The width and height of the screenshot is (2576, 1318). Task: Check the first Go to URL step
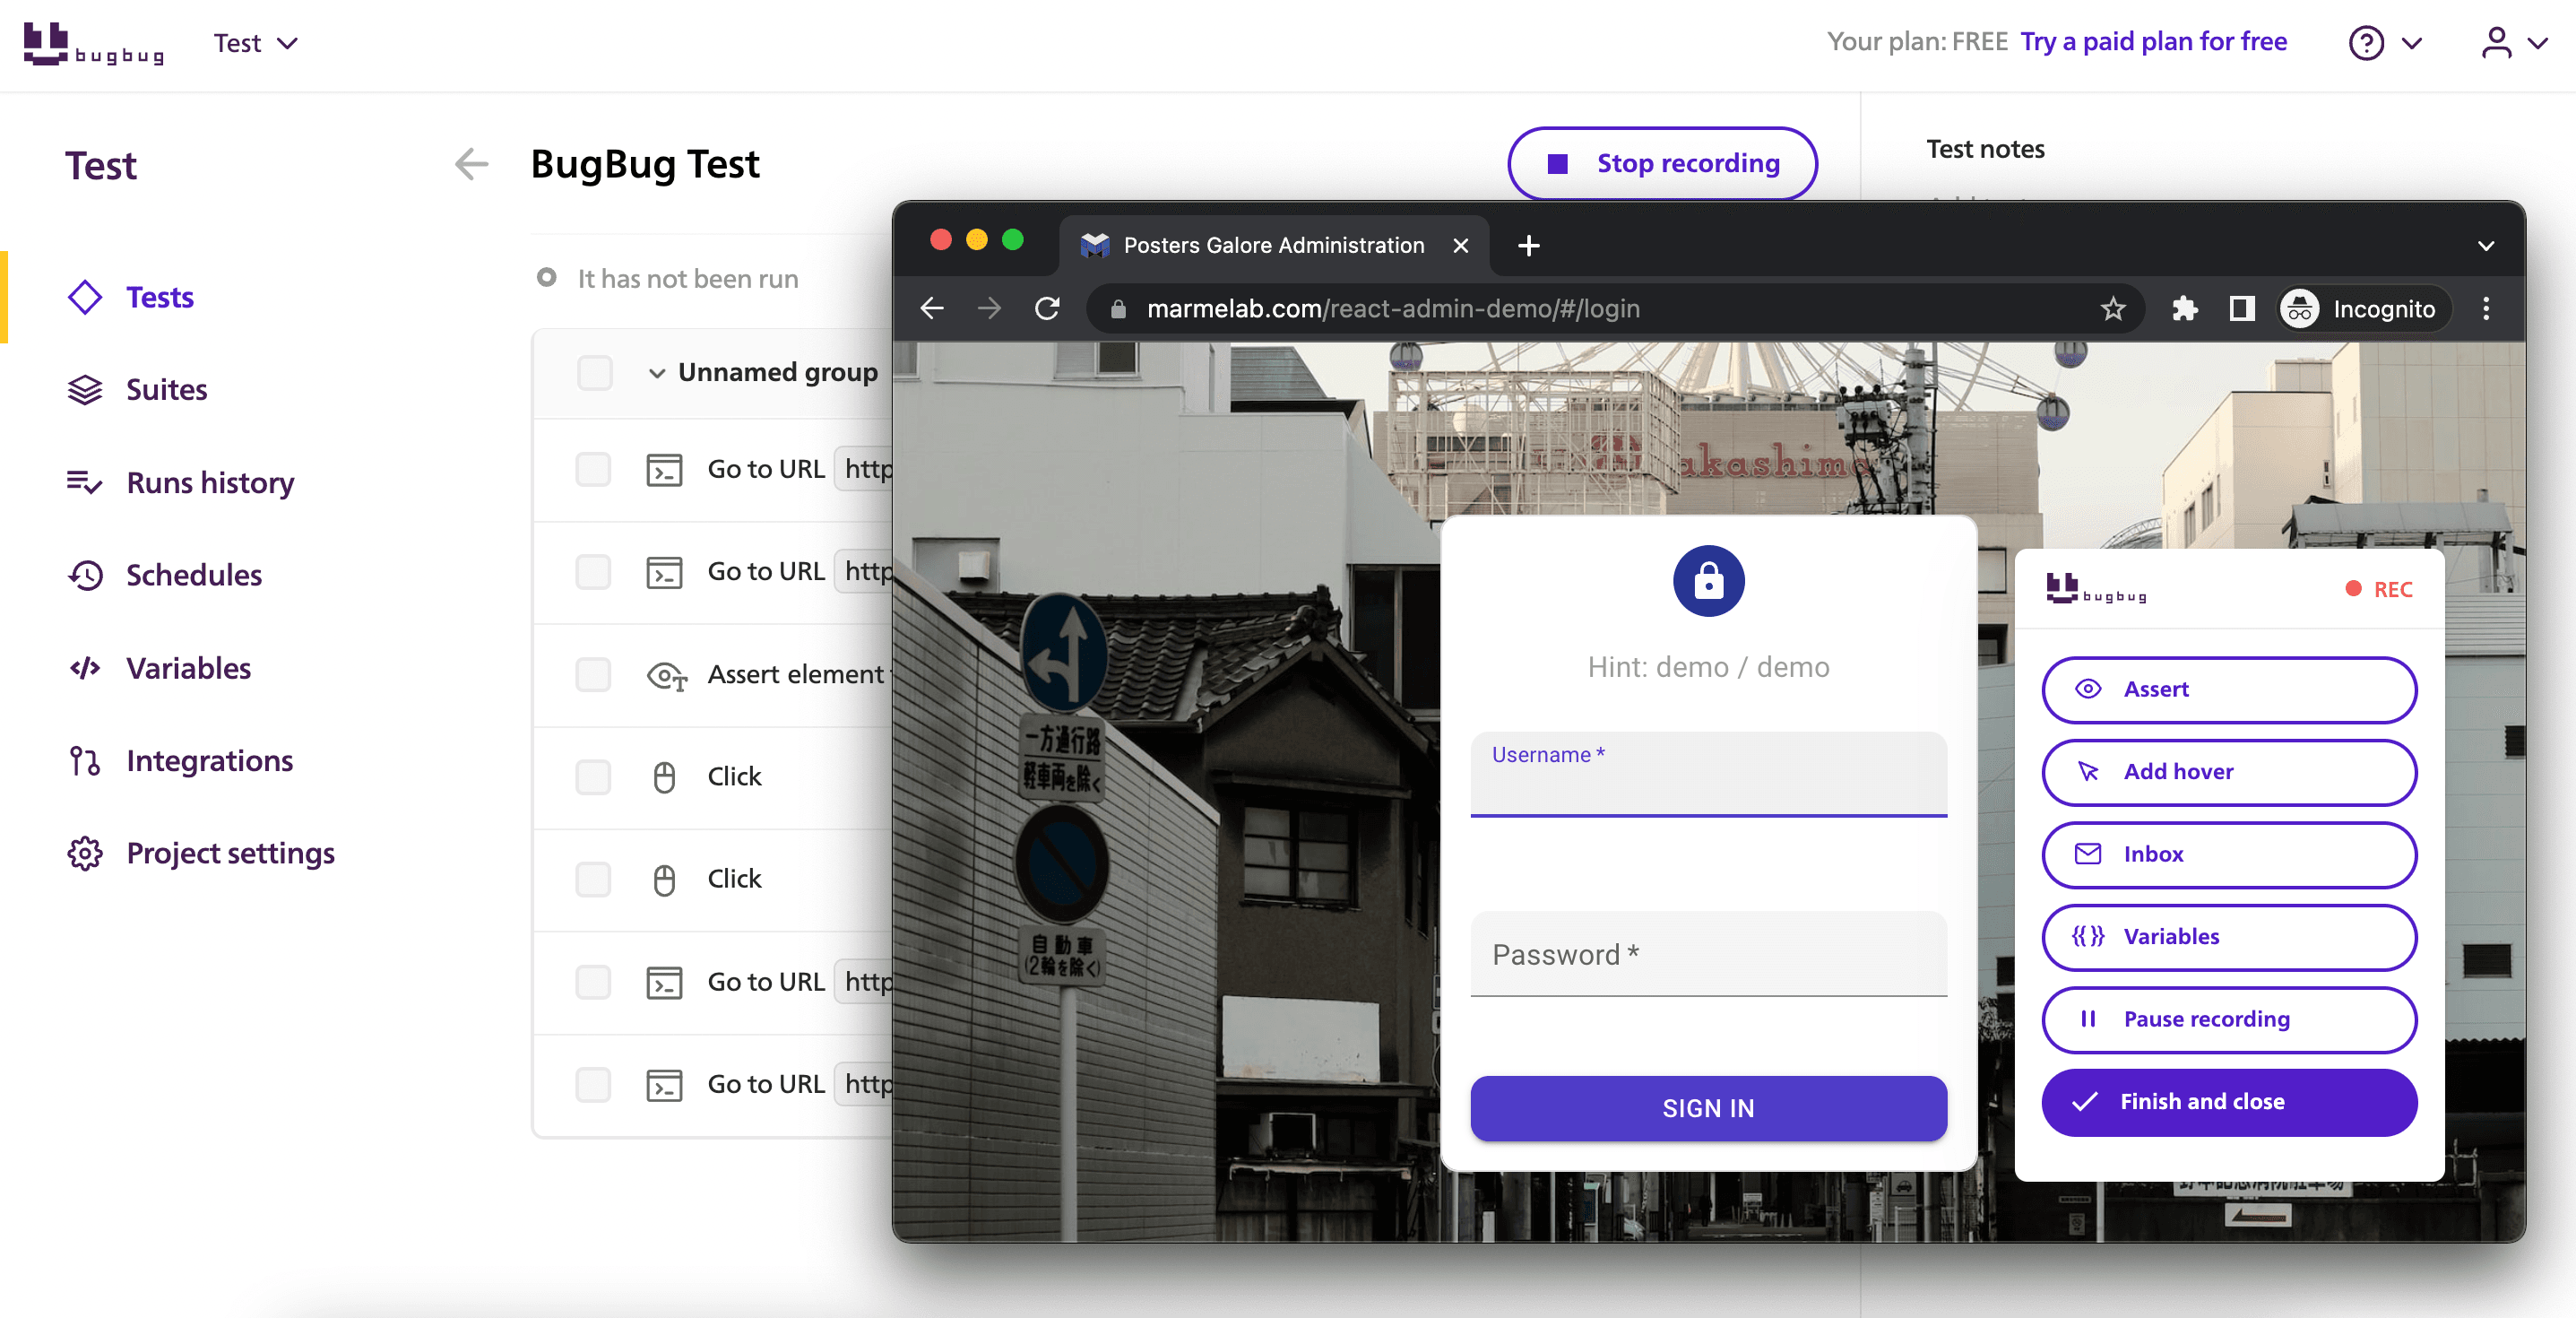point(593,469)
